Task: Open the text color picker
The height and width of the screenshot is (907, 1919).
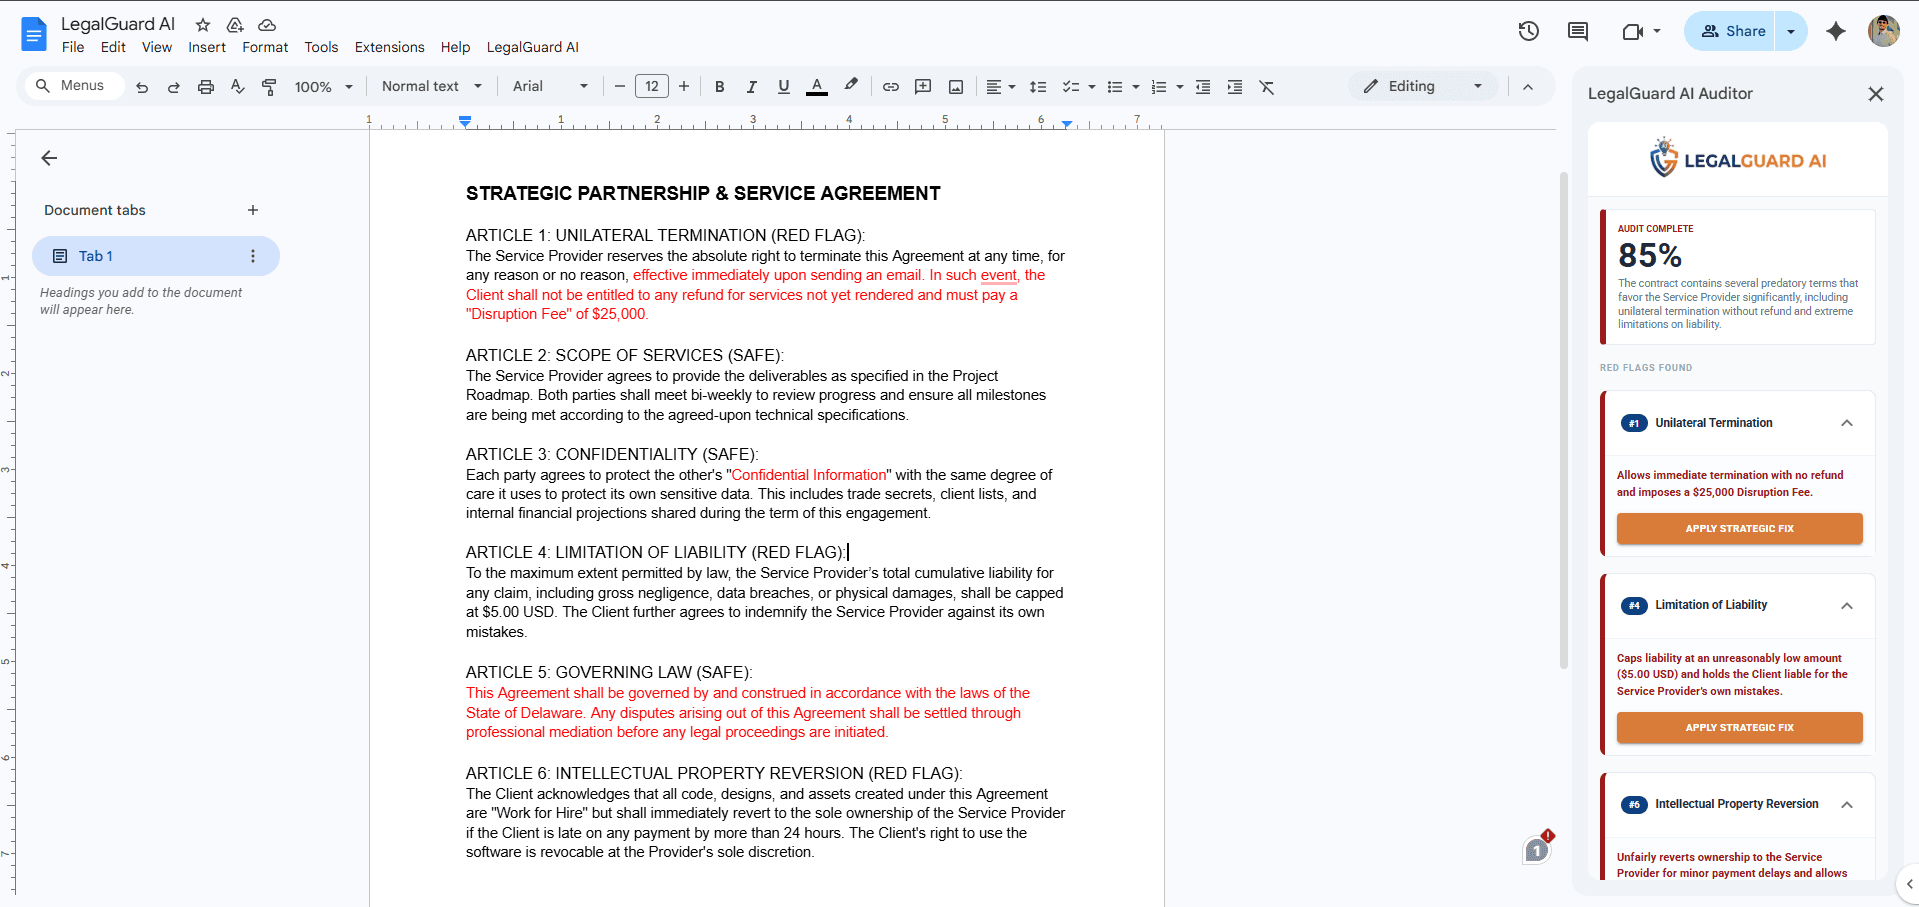Action: pos(817,87)
